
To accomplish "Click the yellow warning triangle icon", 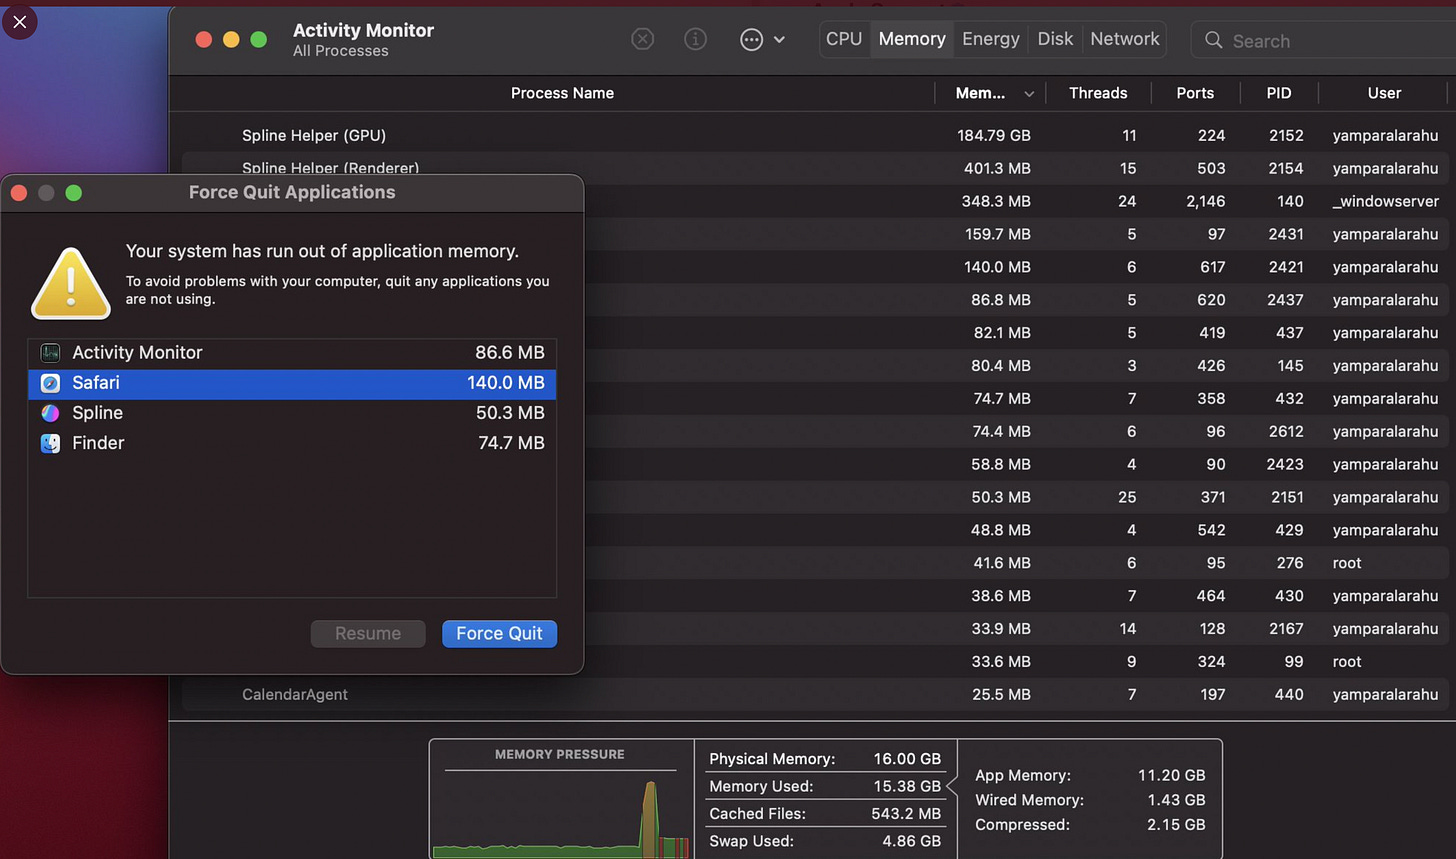I will tap(71, 283).
